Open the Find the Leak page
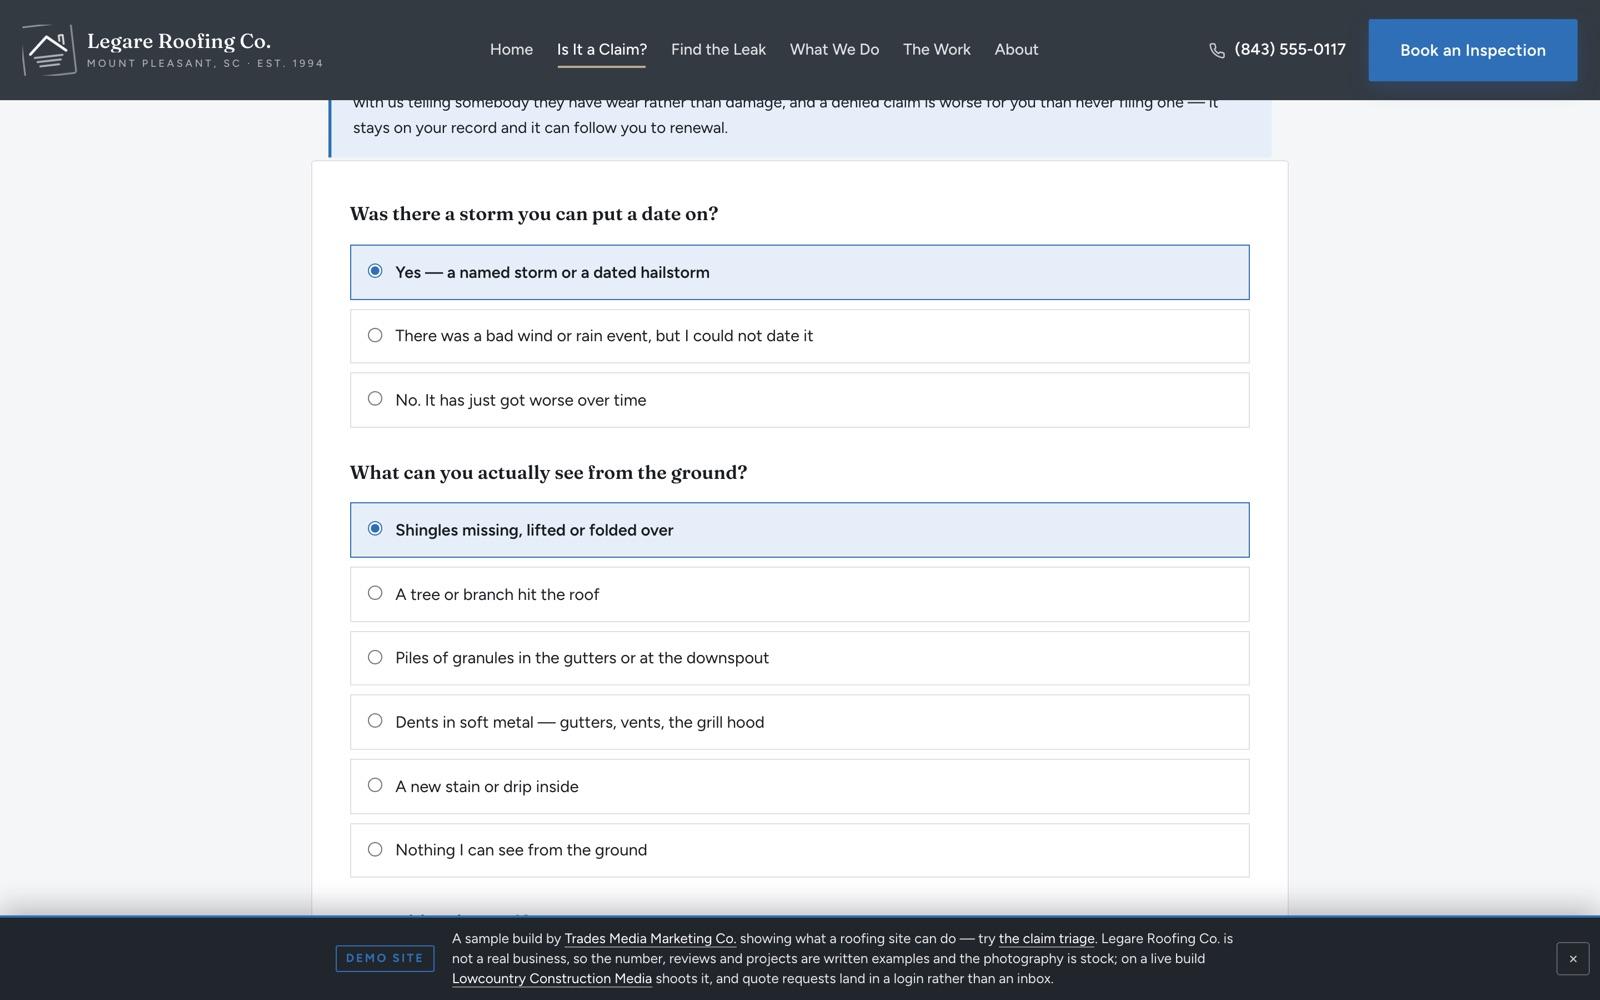Screen dimensions: 1600x1000 pos(718,49)
